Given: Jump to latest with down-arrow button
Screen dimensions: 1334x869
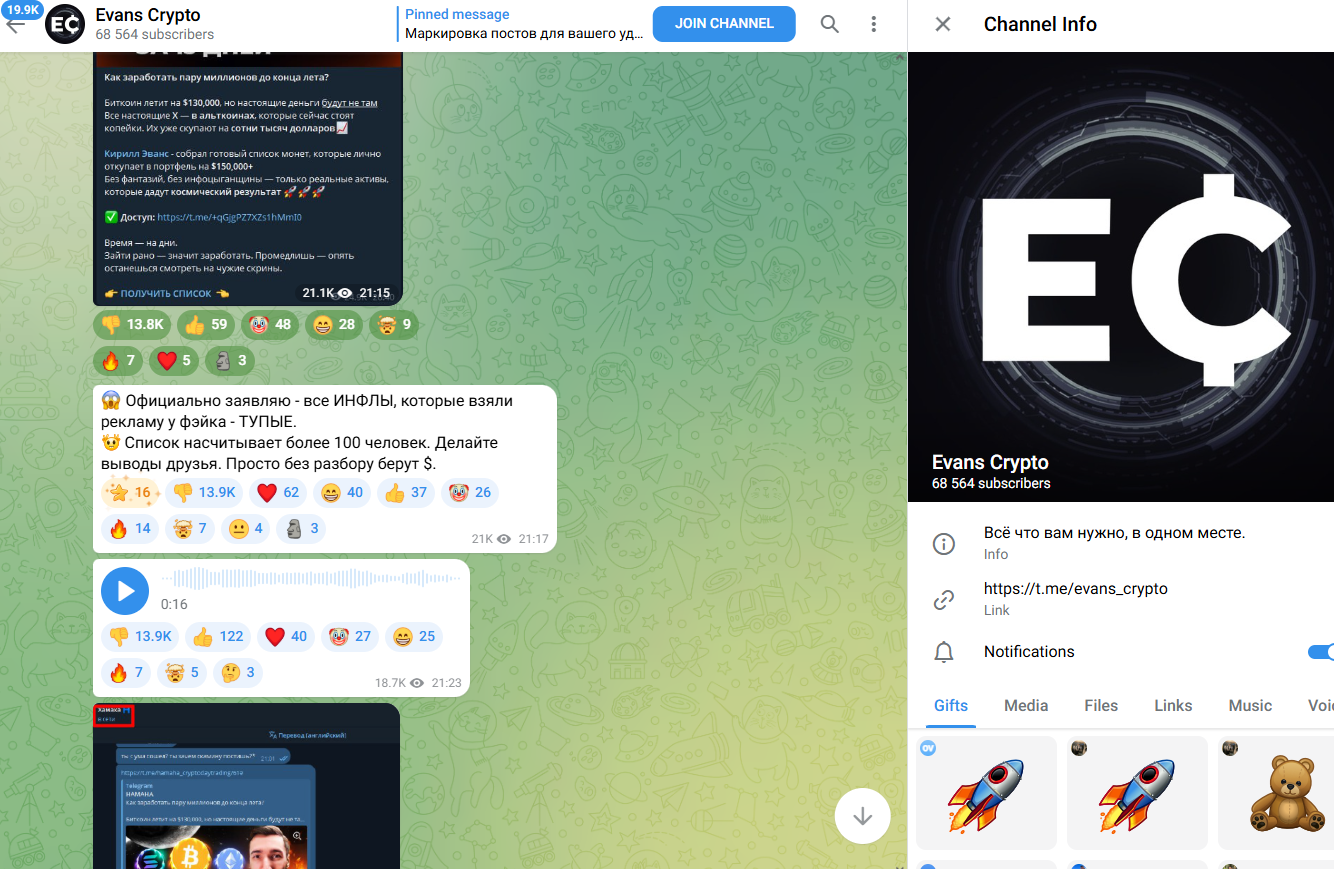Looking at the screenshot, I should point(862,816).
